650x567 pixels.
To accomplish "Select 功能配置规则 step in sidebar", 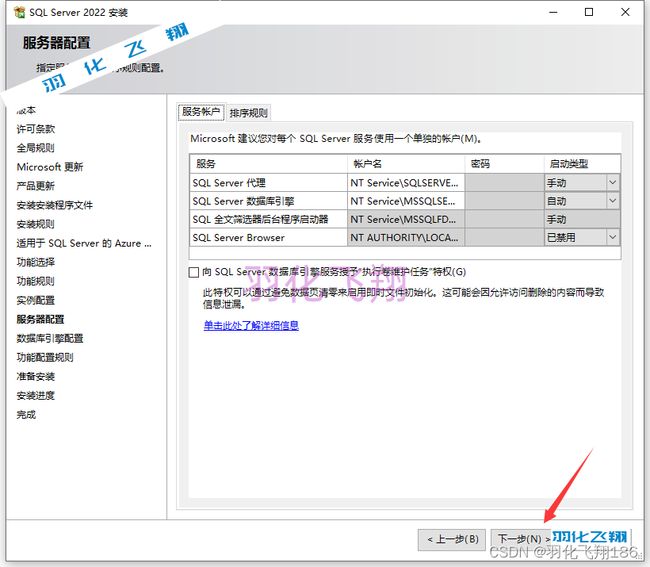I will click(x=45, y=358).
